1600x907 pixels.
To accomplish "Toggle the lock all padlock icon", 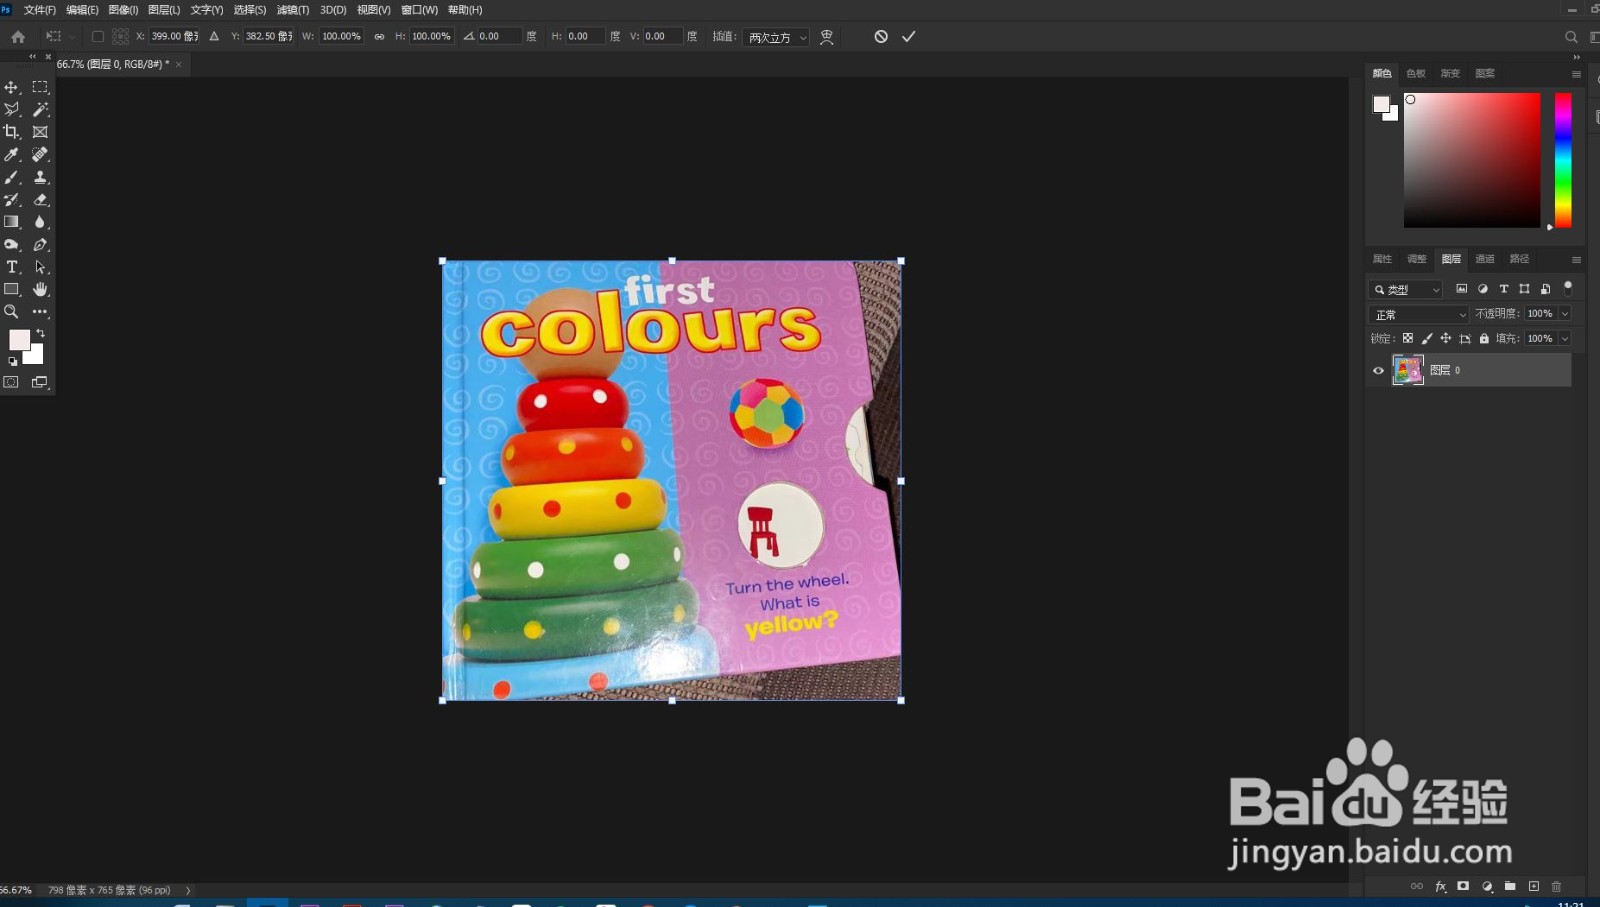I will 1484,338.
